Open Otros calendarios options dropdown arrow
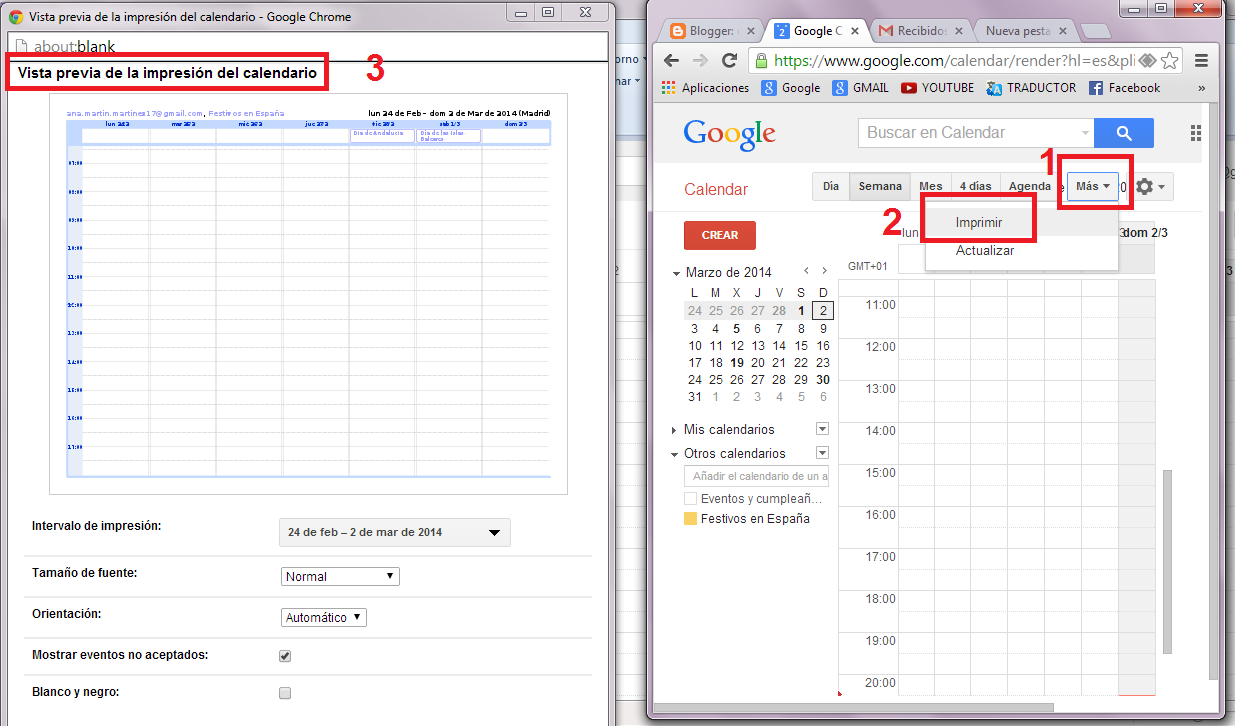This screenshot has height=726, width=1235. (823, 453)
